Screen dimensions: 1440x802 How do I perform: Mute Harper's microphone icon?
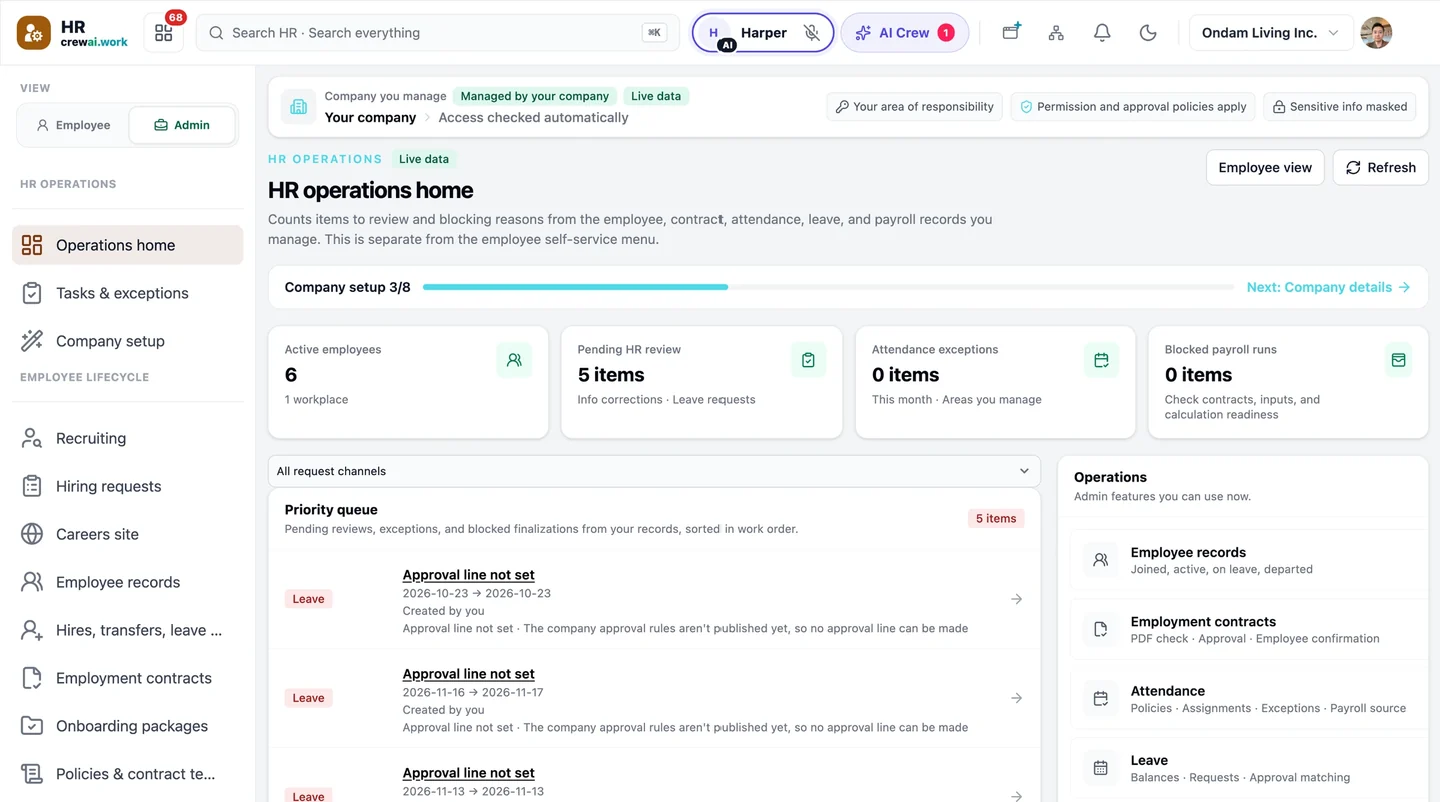click(x=812, y=33)
